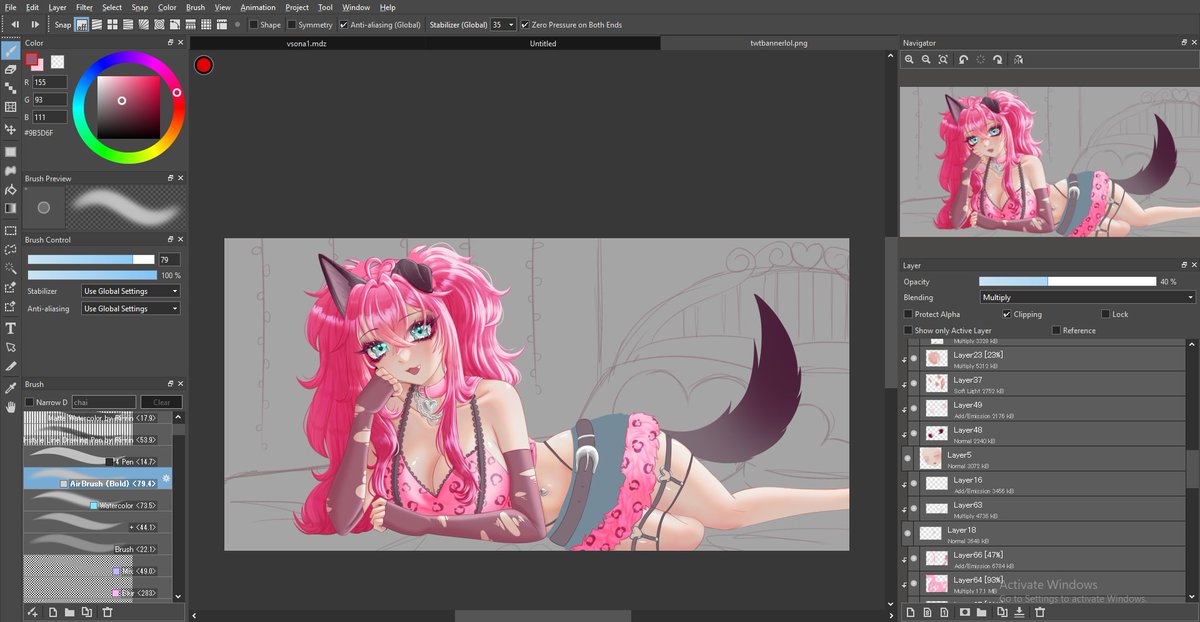Screen dimensions: 1200x622
Task: Open the Blending mode Multiply dropdown
Action: pyautogui.click(x=1087, y=297)
